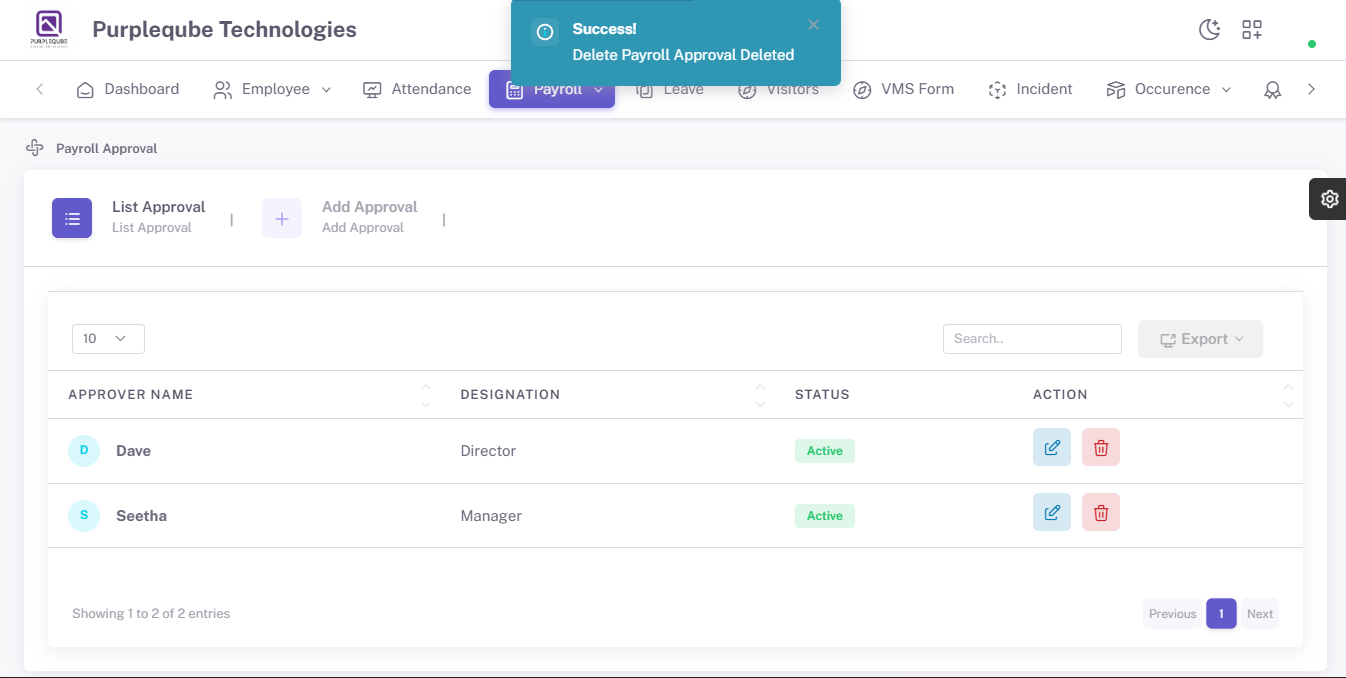Click the approver name Seetha
This screenshot has height=678, width=1346.
[x=141, y=516]
